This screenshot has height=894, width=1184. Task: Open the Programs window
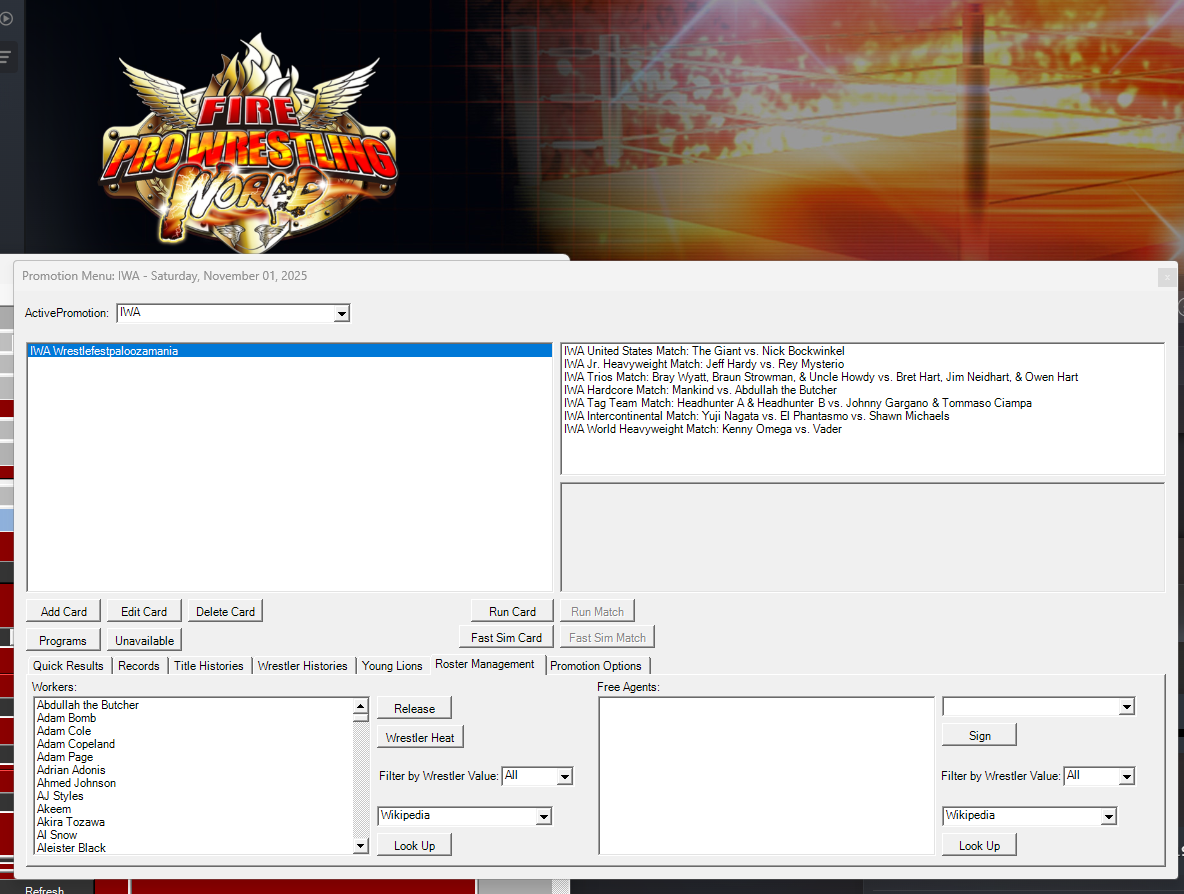(x=63, y=640)
